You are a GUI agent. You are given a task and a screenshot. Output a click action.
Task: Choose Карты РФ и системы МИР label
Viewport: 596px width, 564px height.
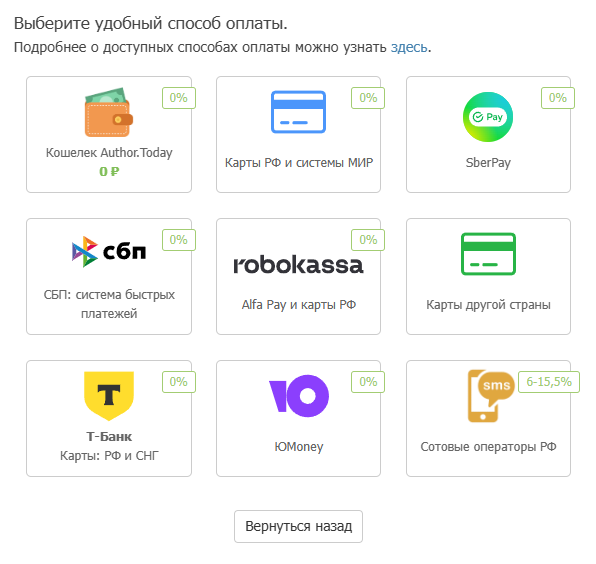[x=299, y=163]
